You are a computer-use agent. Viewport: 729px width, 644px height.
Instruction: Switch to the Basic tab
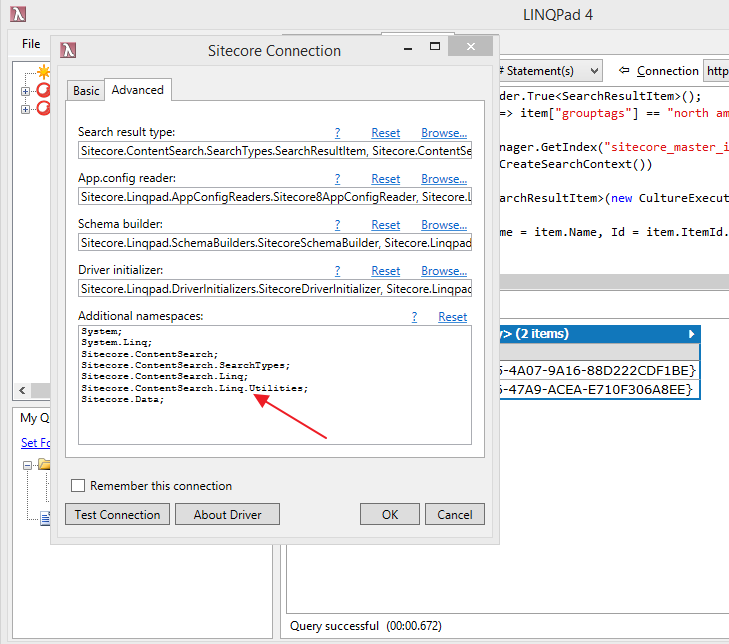86,91
